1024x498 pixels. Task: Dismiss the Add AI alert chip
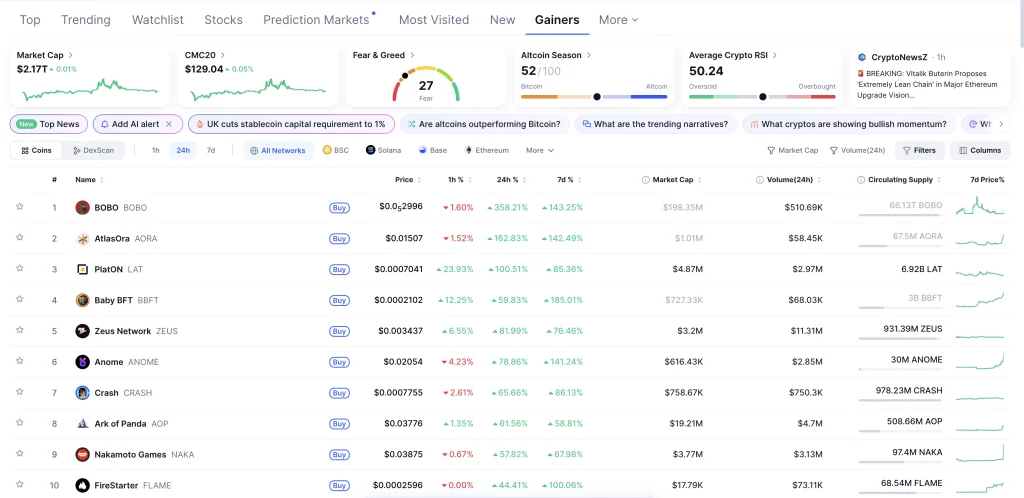pos(168,124)
